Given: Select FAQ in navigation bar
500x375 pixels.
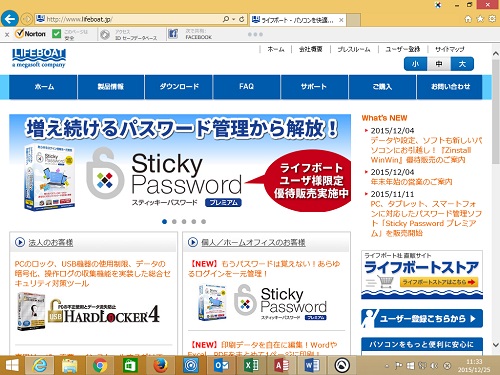Looking at the screenshot, I should pyautogui.click(x=246, y=87).
